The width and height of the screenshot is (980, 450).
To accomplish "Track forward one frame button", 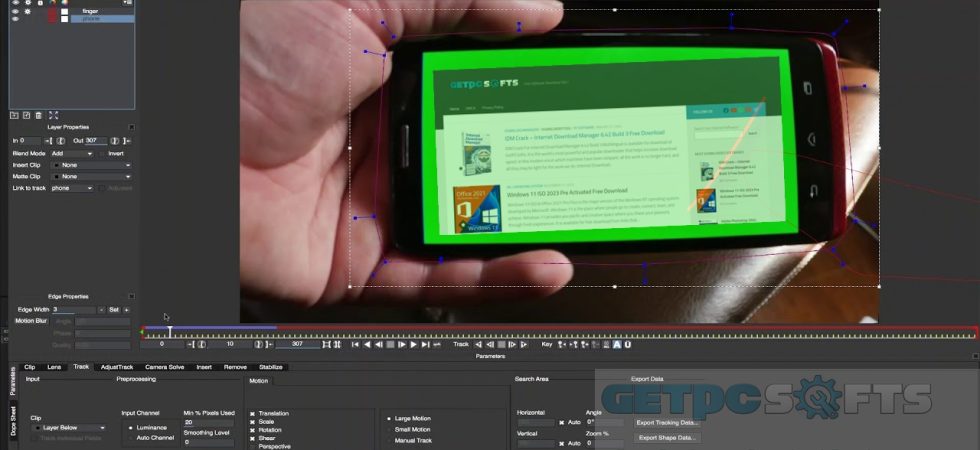I will click(512, 344).
